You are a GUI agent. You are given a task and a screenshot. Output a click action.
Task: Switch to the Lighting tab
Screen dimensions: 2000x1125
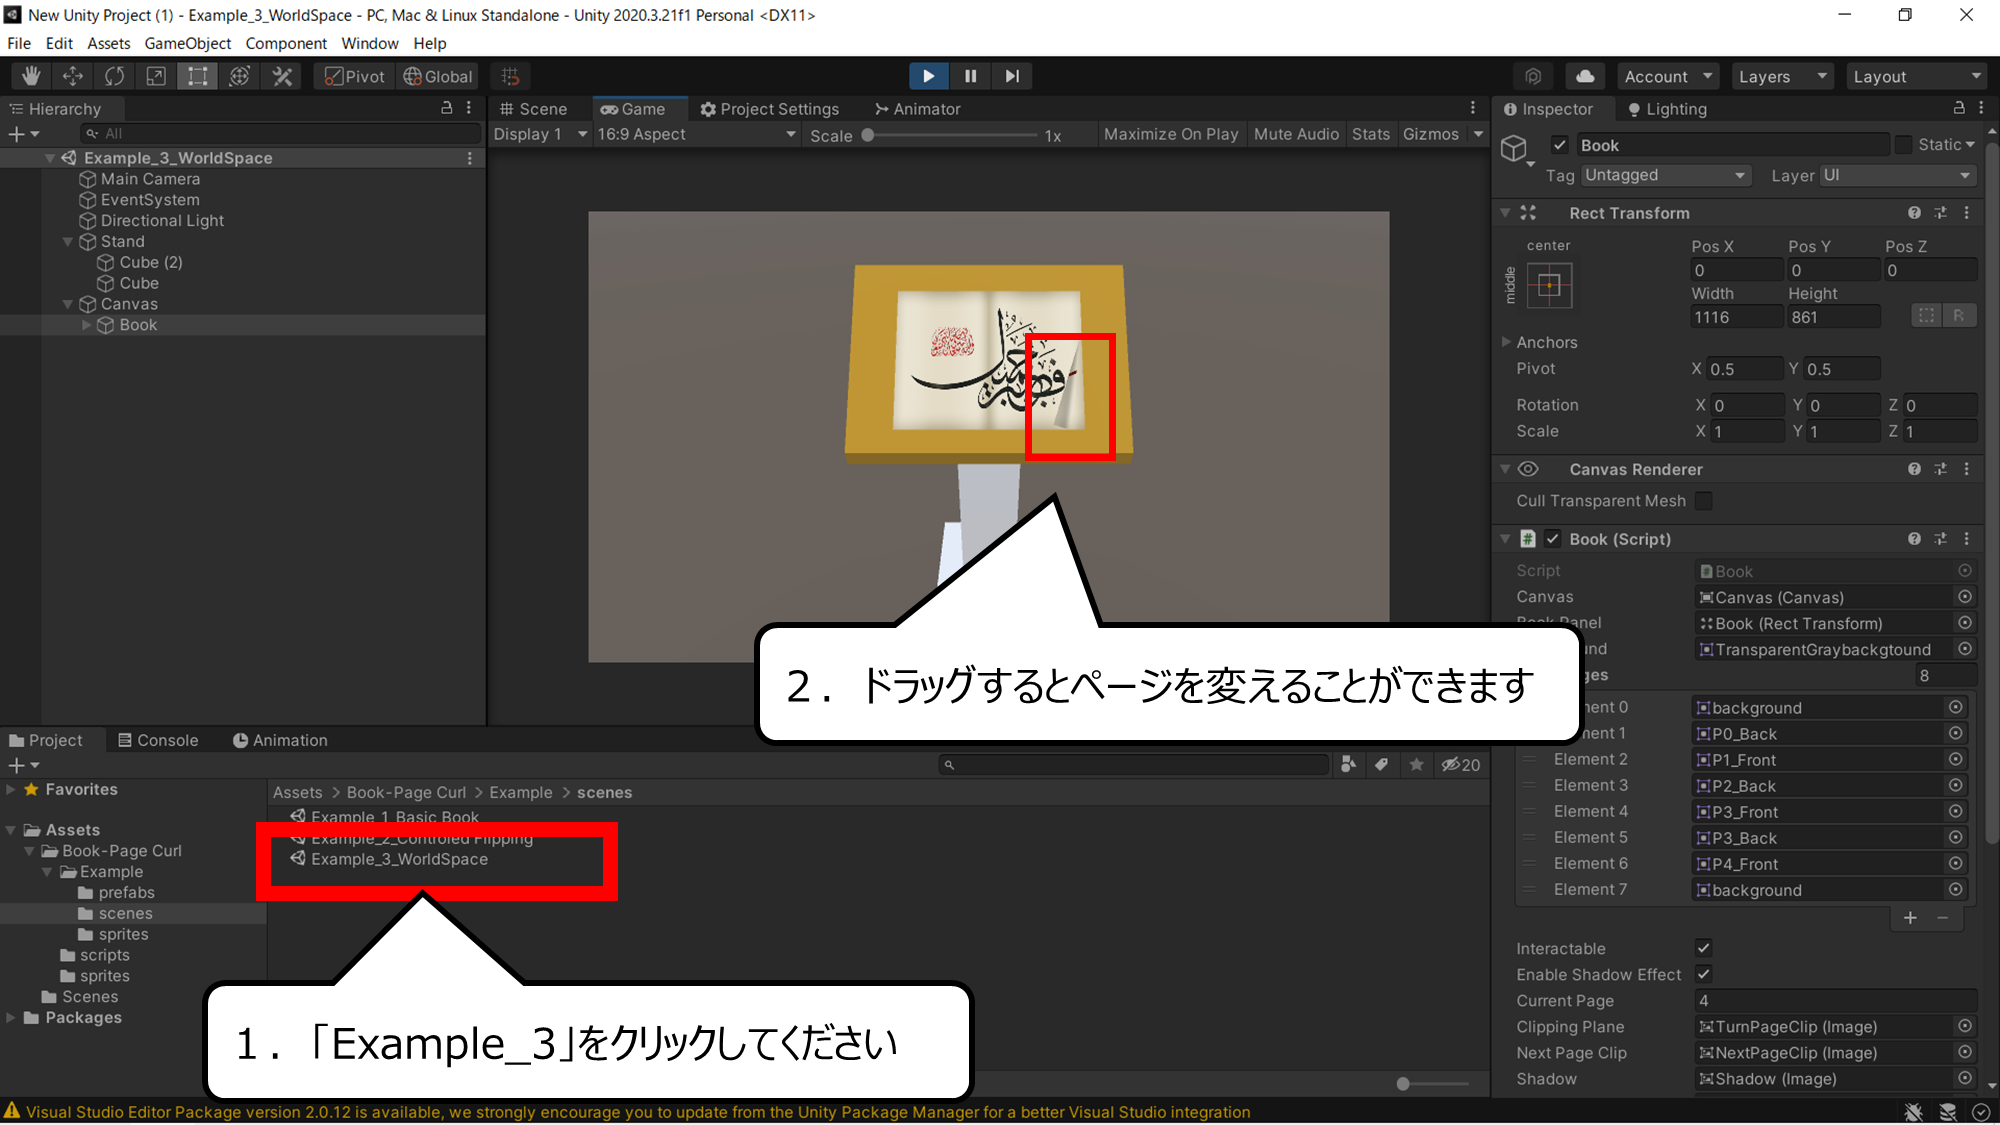pos(1667,109)
